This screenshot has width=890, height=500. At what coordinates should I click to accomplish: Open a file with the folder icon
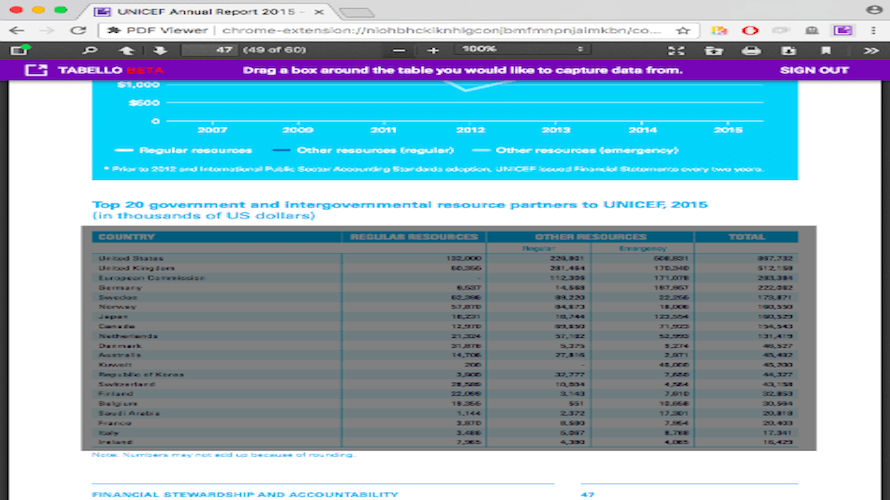(713, 51)
